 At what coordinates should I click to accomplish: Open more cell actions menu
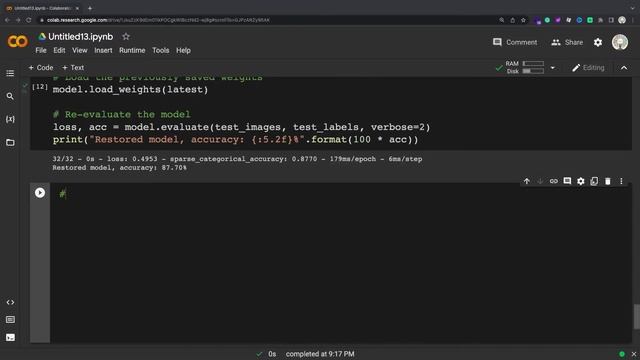tap(621, 181)
